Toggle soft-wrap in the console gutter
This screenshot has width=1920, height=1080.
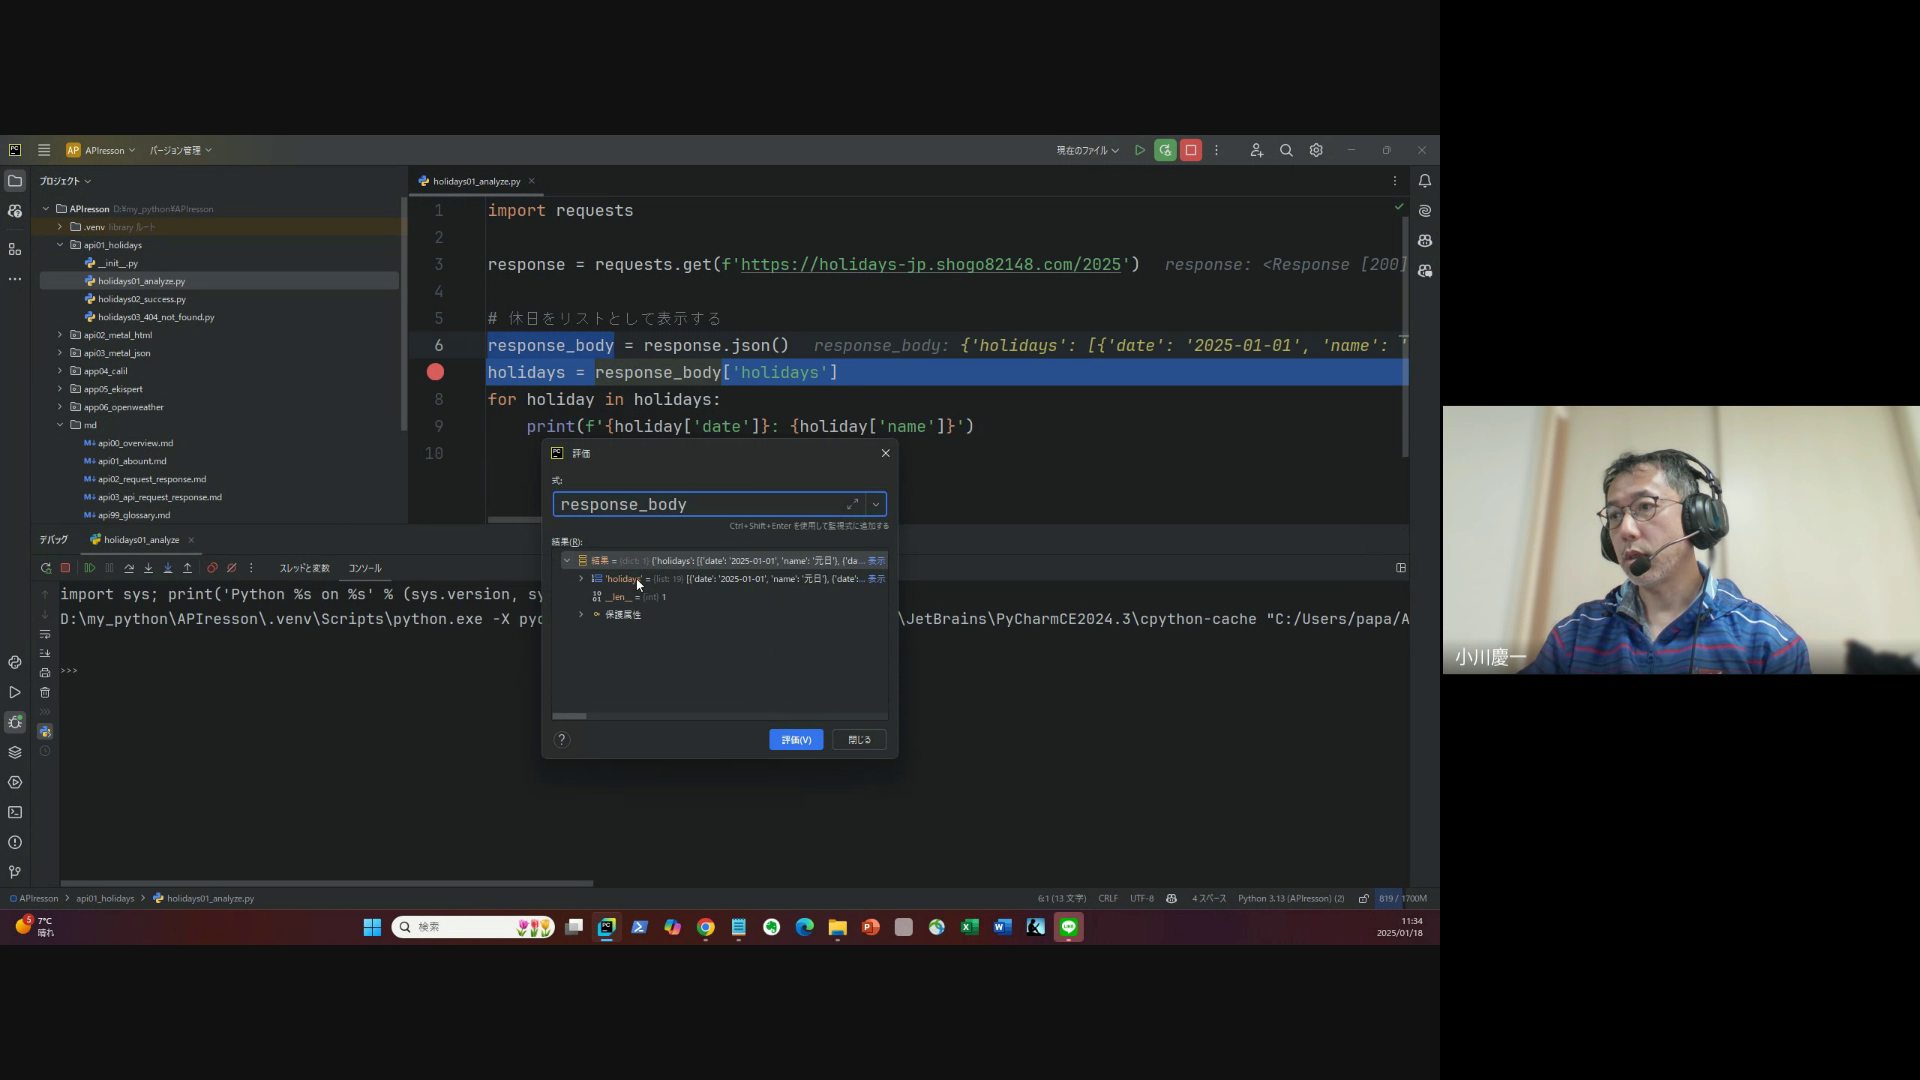pos(45,634)
